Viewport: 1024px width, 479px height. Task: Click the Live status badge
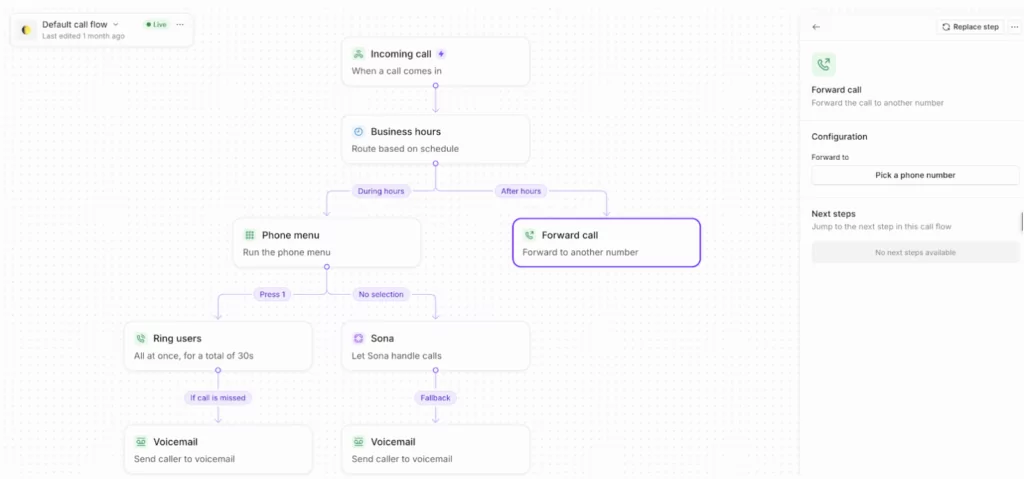tap(155, 24)
